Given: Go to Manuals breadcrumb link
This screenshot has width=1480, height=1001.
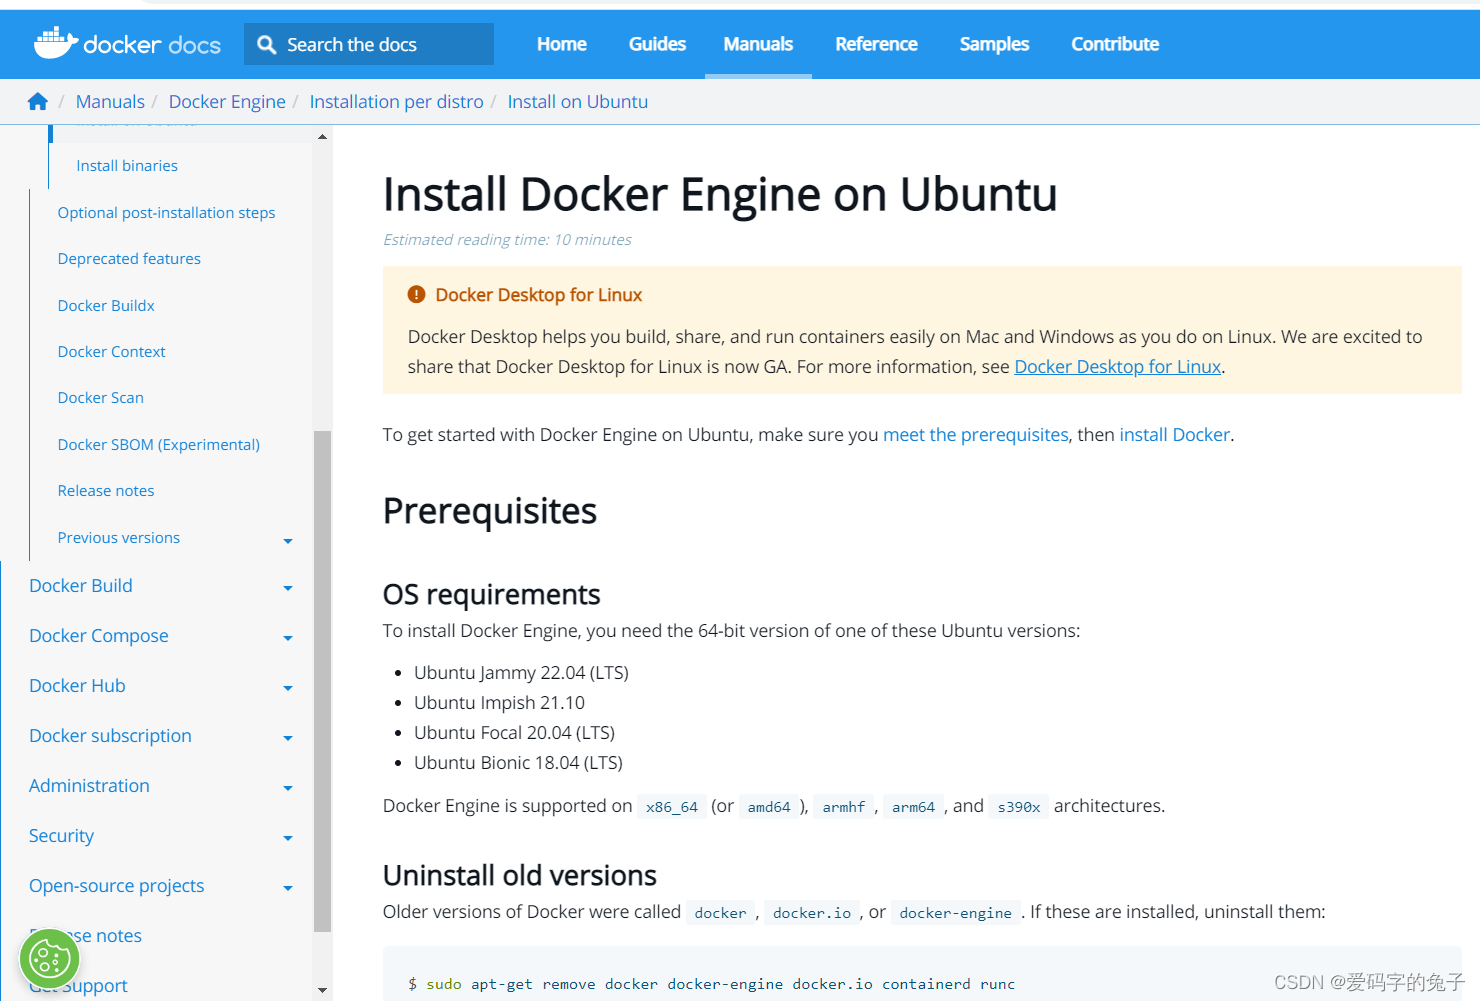Looking at the screenshot, I should 110,101.
